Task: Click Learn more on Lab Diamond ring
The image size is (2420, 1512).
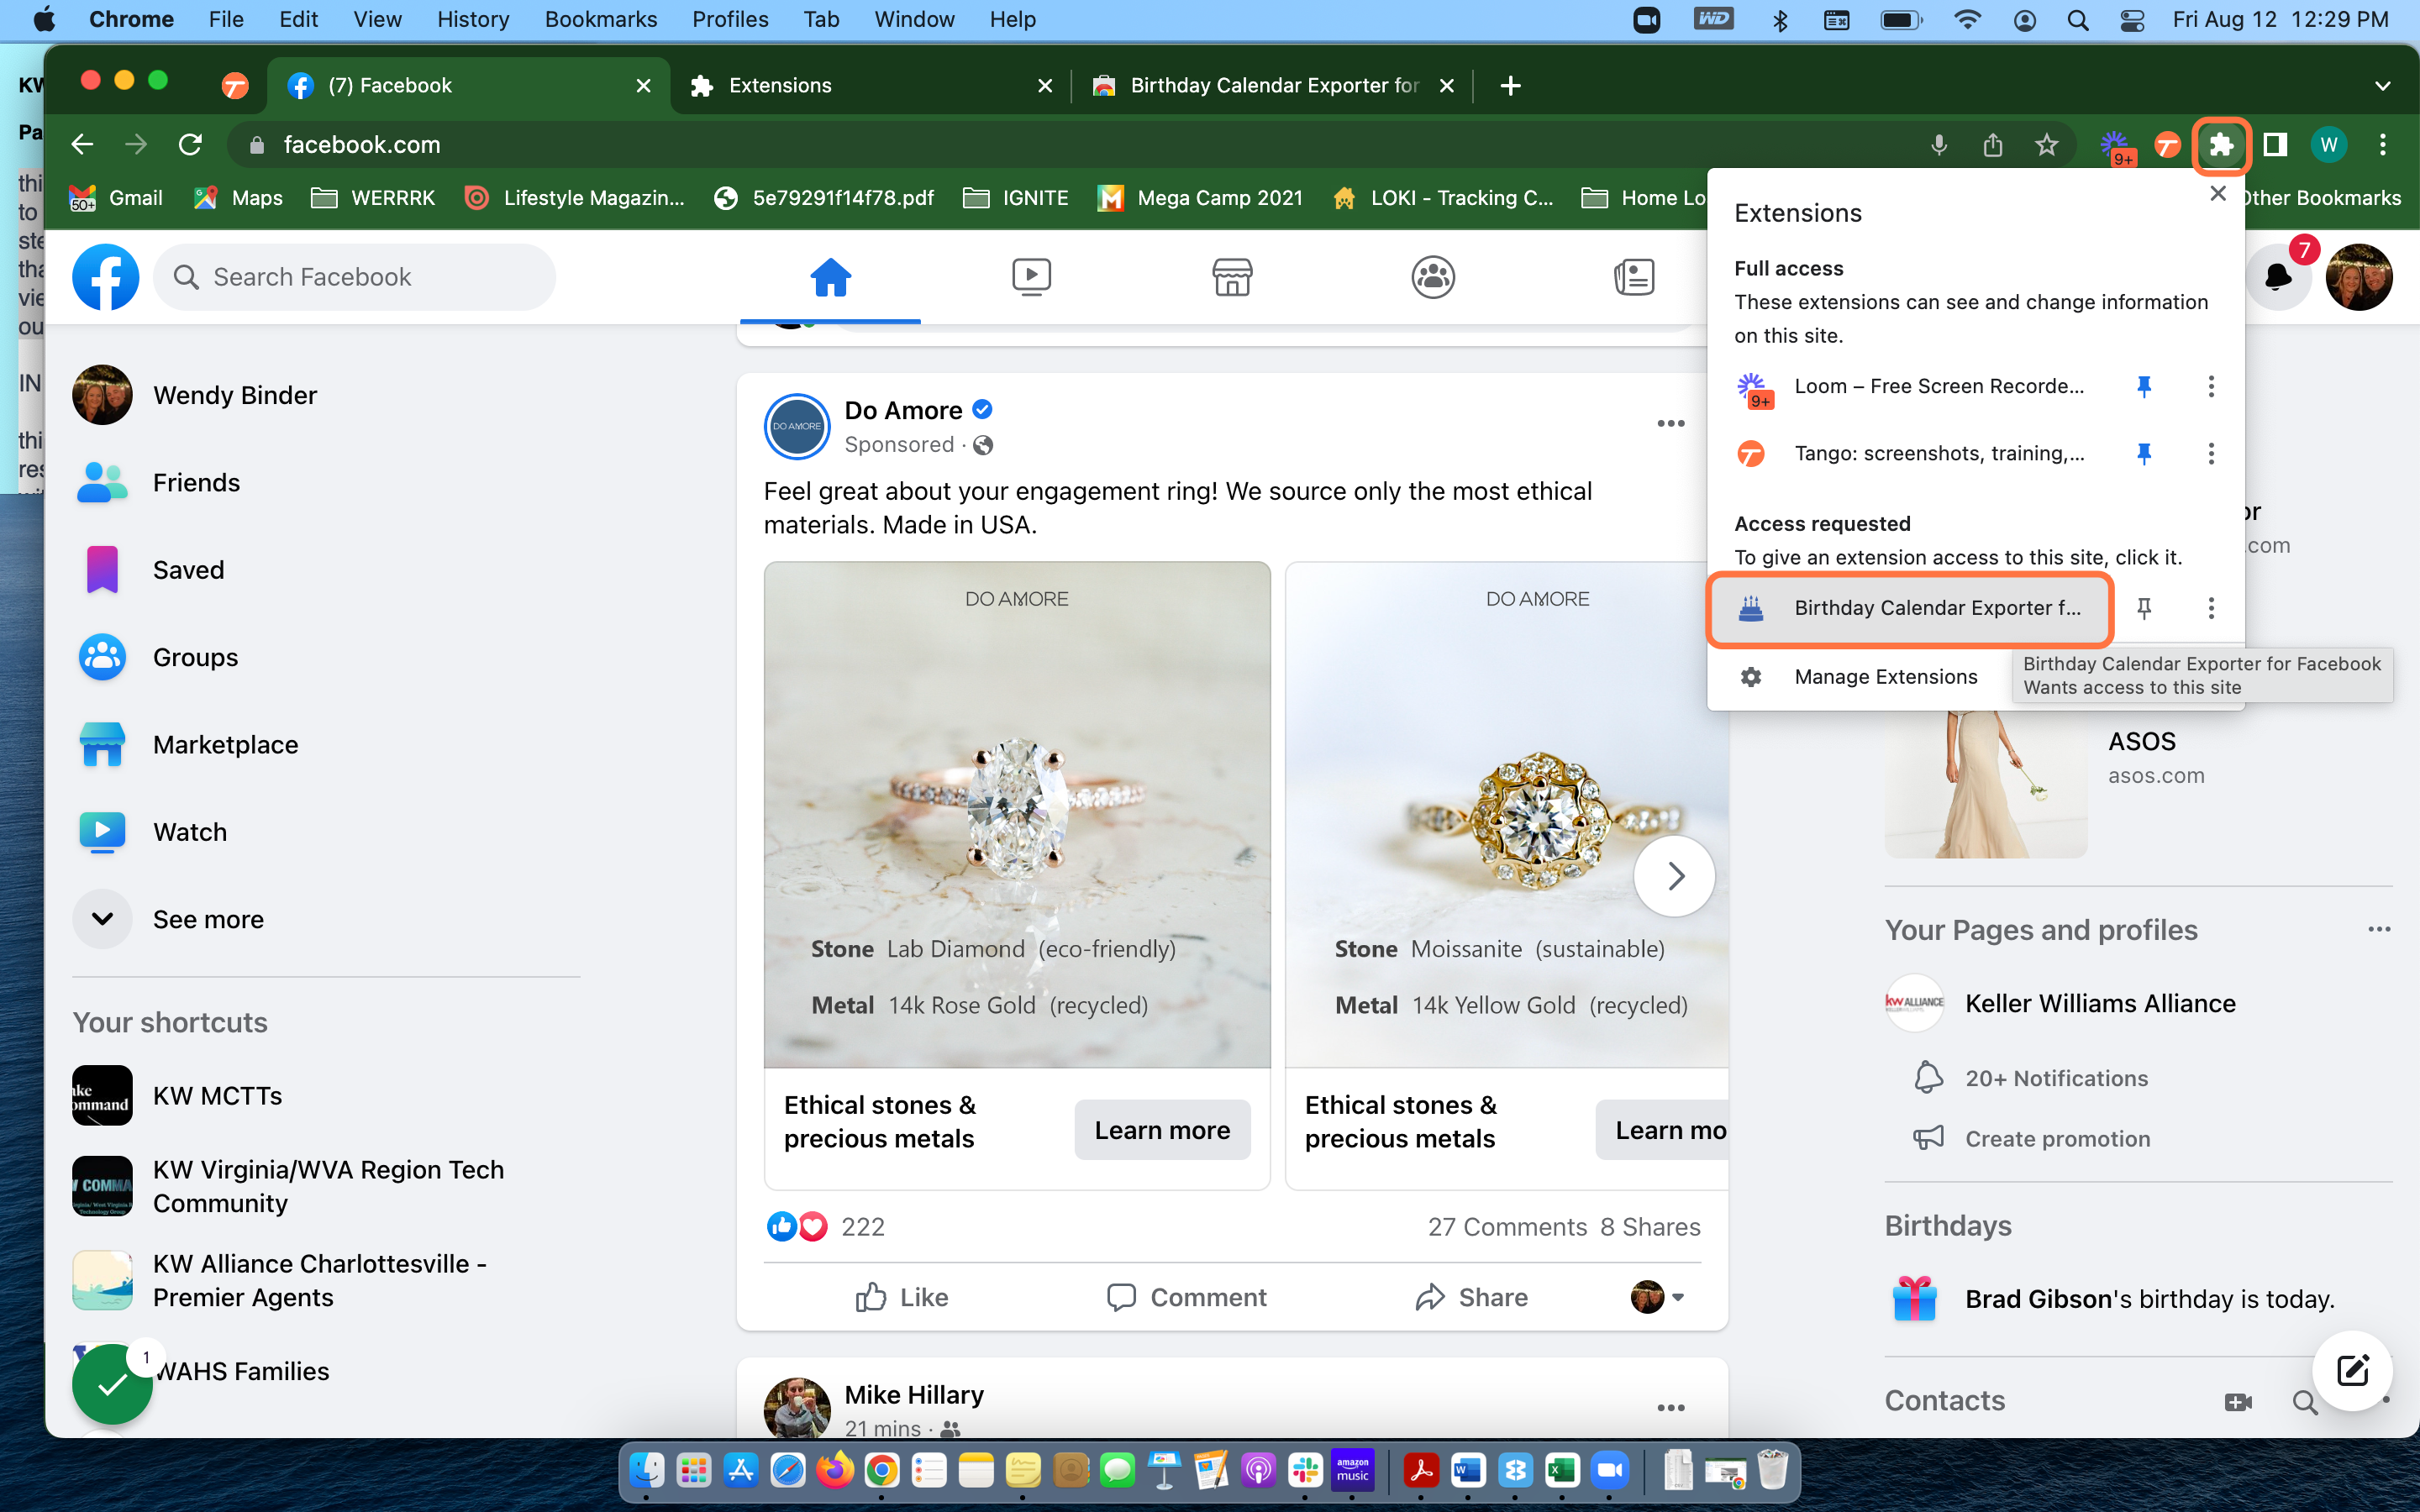Action: pyautogui.click(x=1162, y=1130)
